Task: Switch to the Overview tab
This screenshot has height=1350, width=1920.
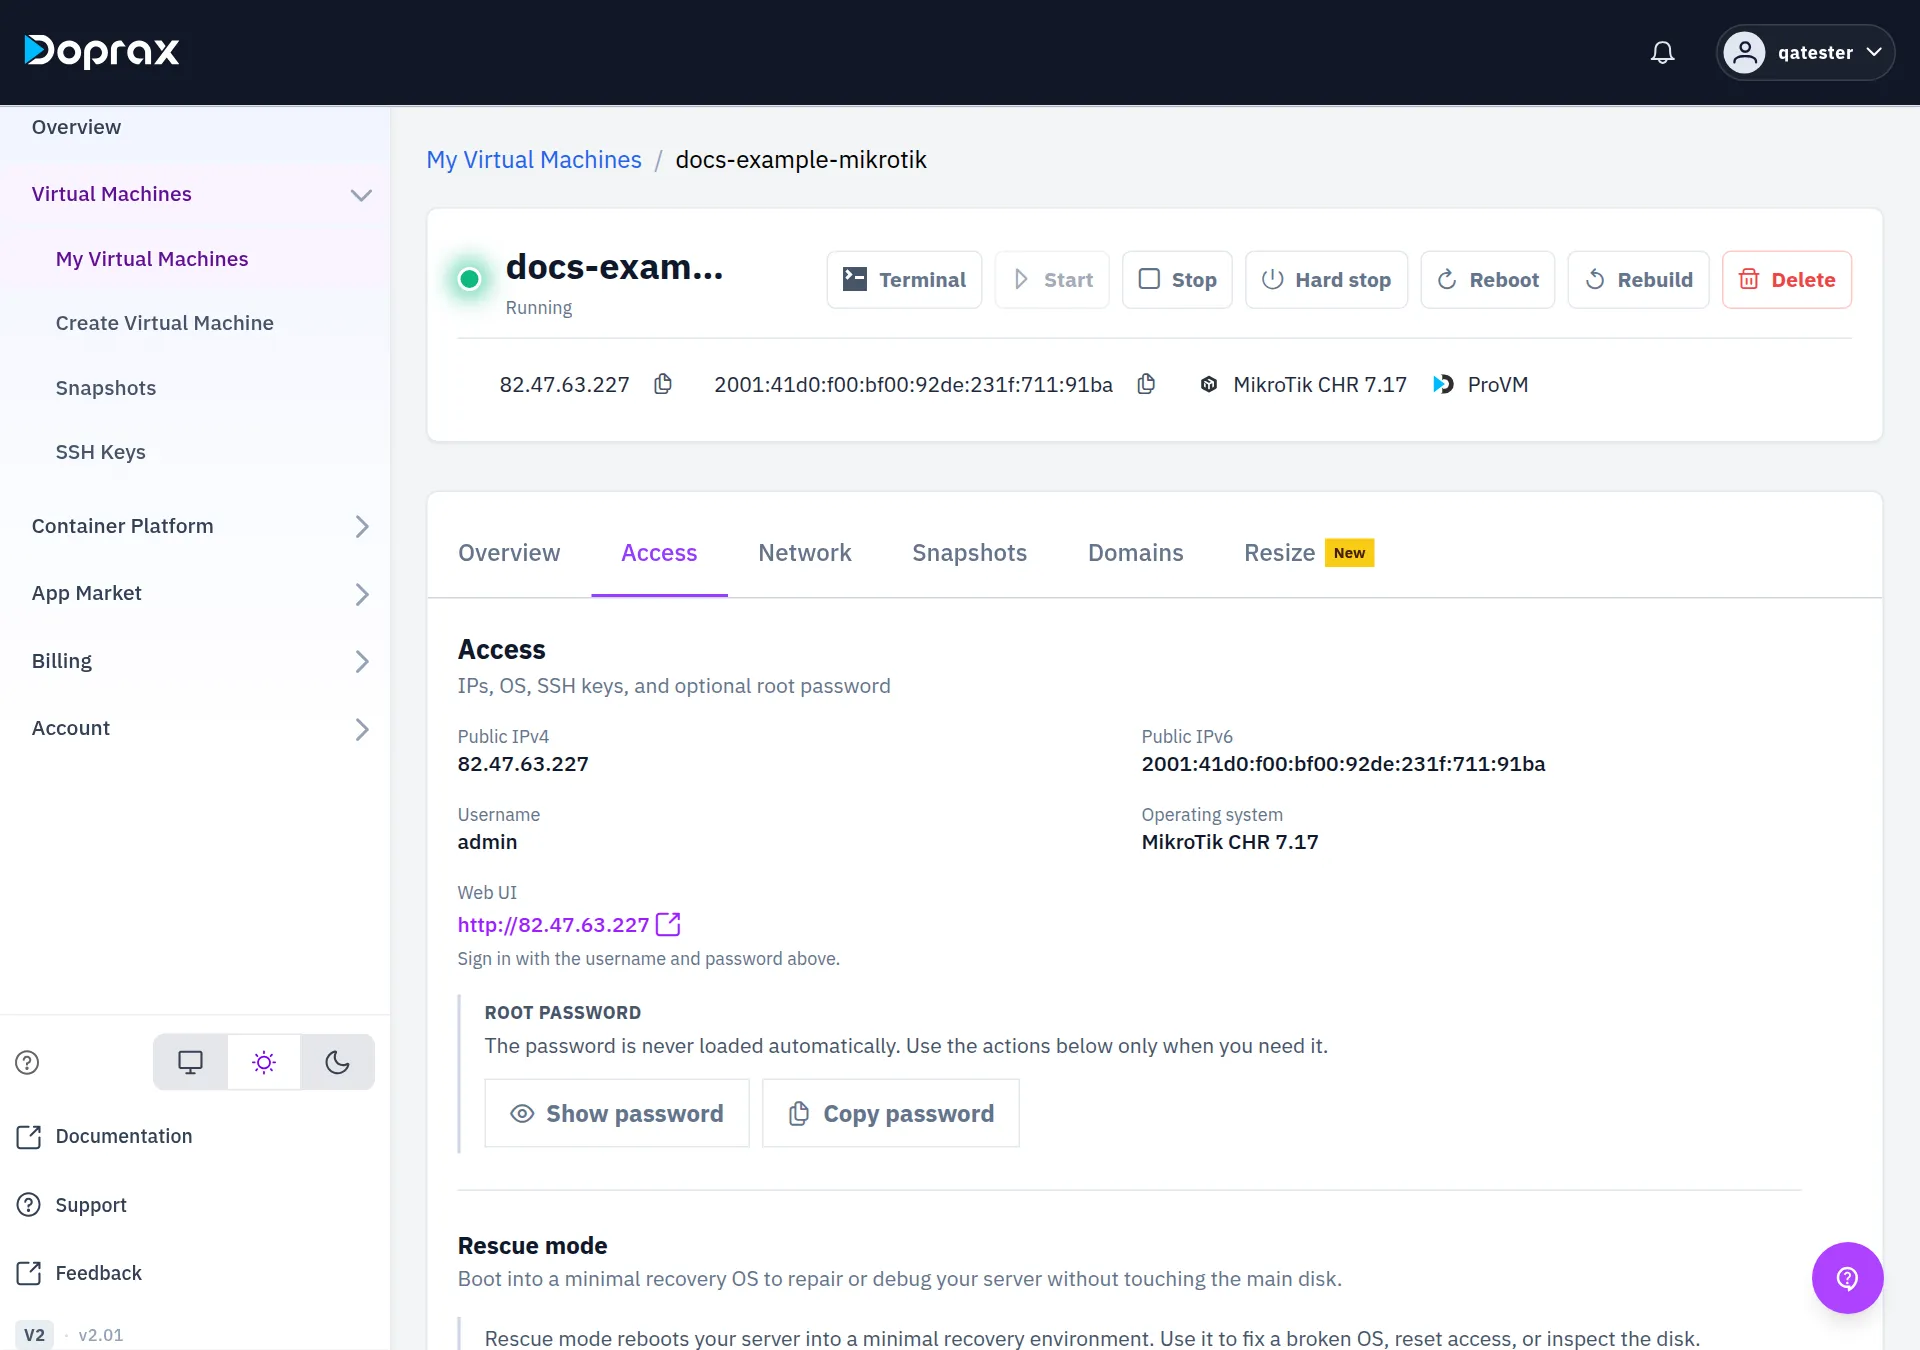Action: tap(509, 553)
